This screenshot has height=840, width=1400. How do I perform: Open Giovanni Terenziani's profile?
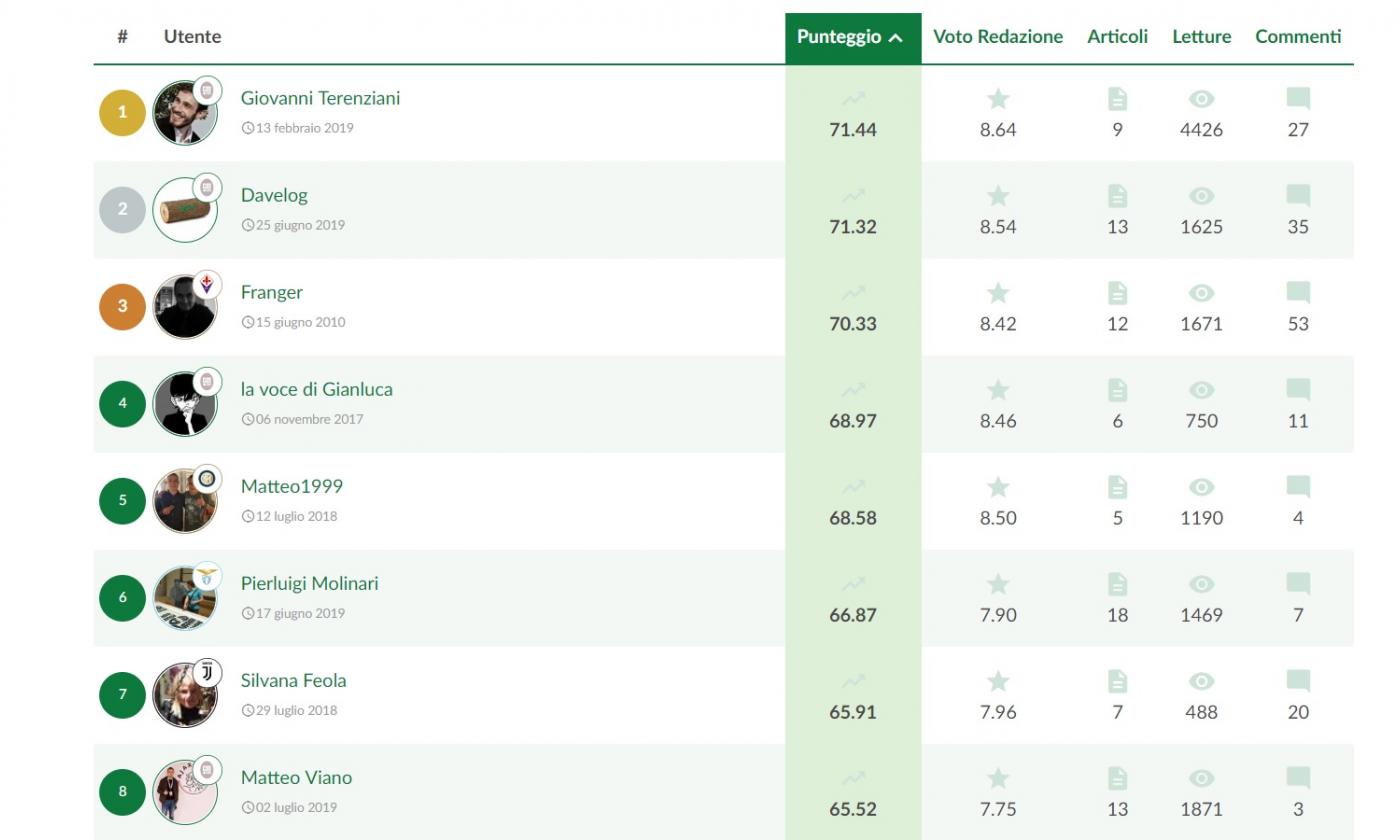click(x=320, y=98)
